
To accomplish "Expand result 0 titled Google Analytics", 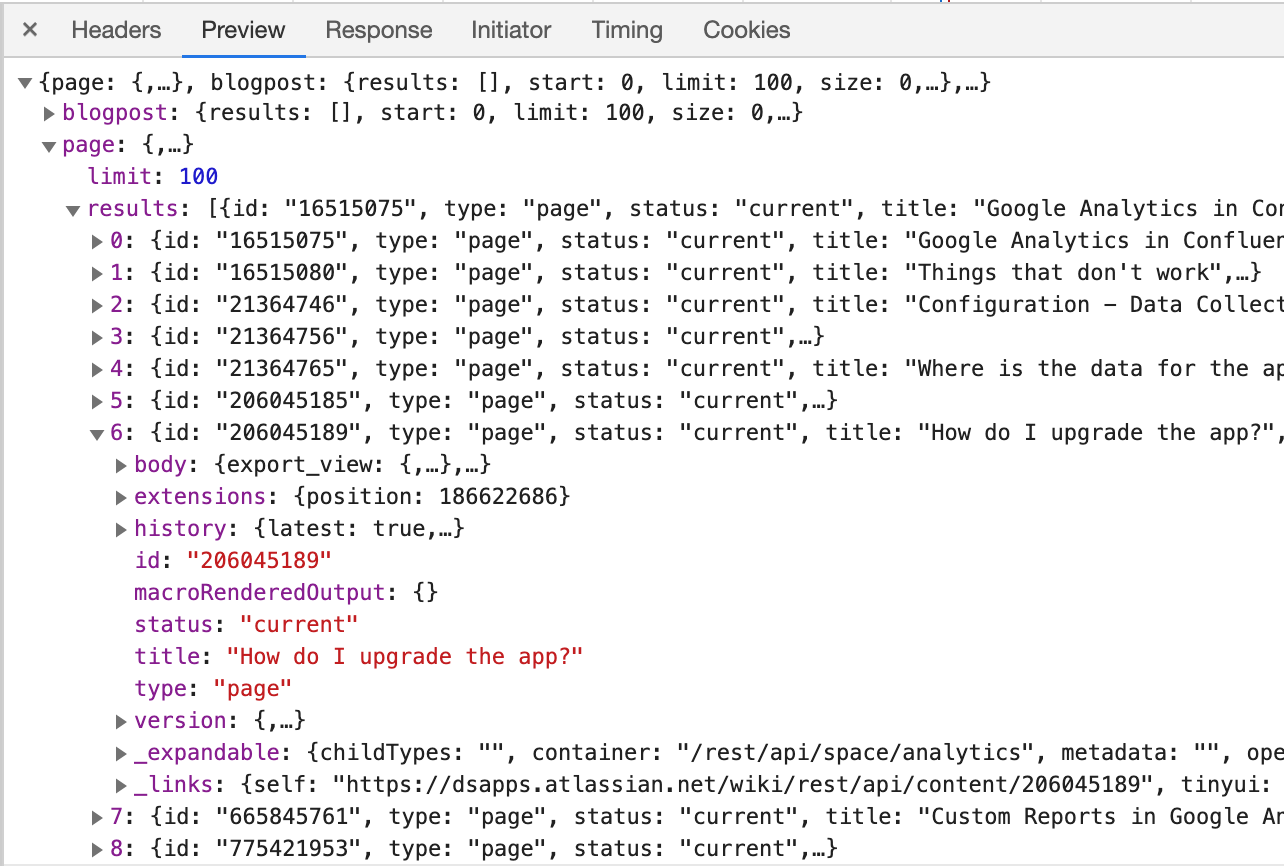I will [x=97, y=240].
